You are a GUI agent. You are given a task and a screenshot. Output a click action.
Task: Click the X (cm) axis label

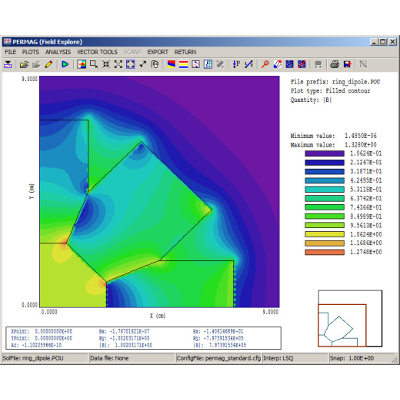pyautogui.click(x=157, y=315)
